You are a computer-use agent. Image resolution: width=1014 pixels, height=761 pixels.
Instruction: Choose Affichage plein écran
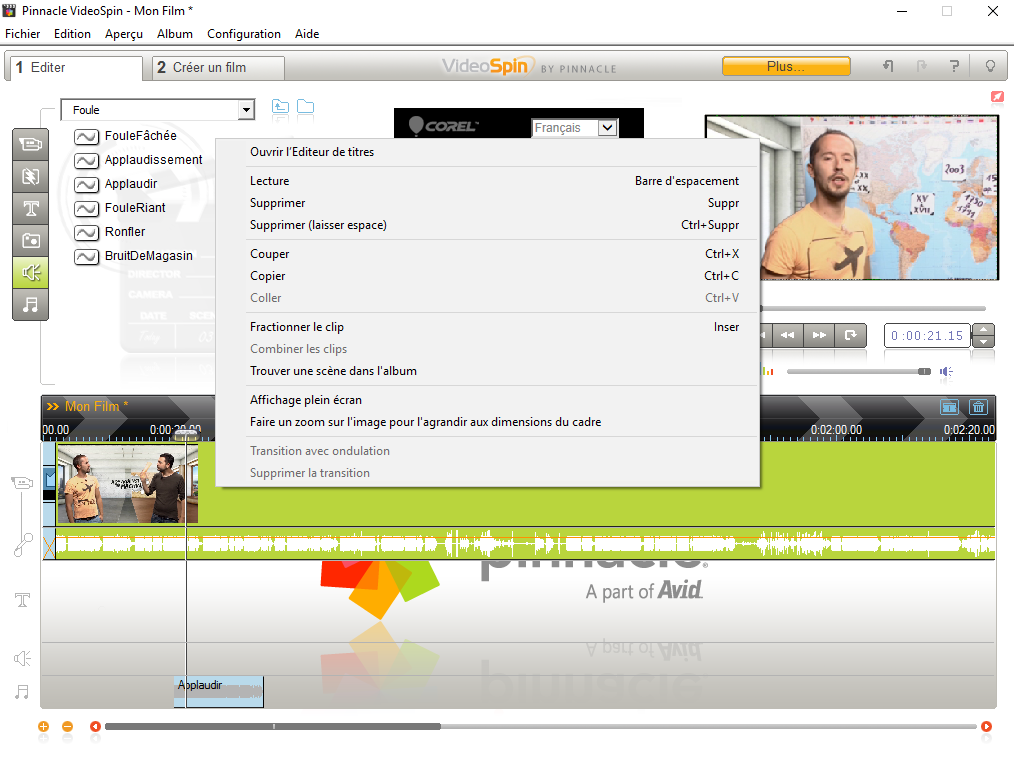(487, 400)
